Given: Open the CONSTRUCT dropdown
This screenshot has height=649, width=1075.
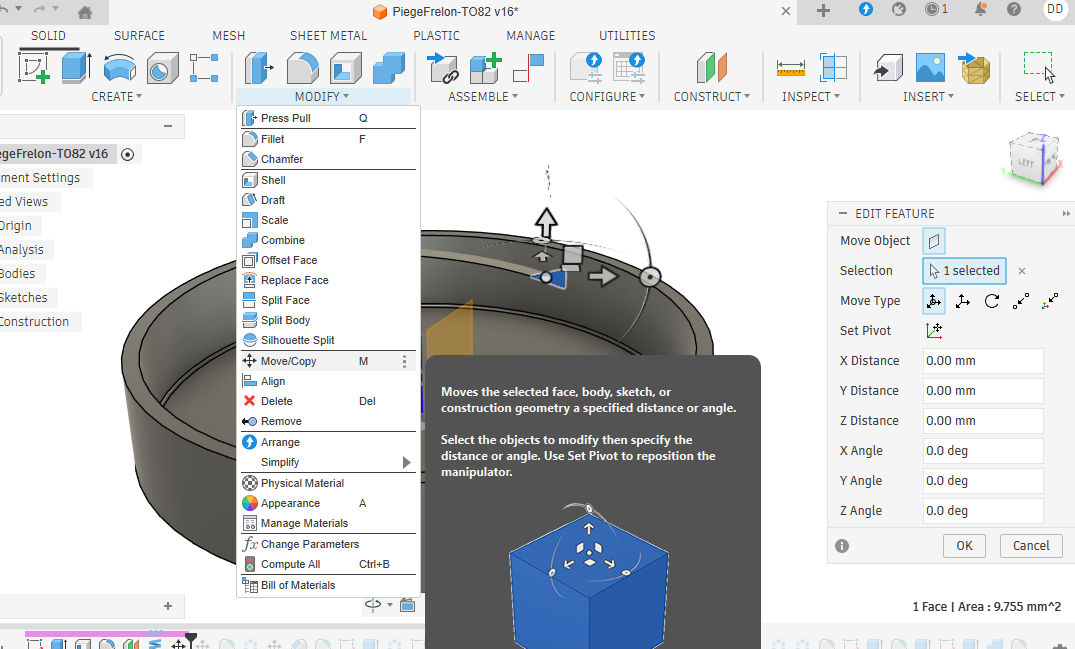Looking at the screenshot, I should [x=712, y=97].
